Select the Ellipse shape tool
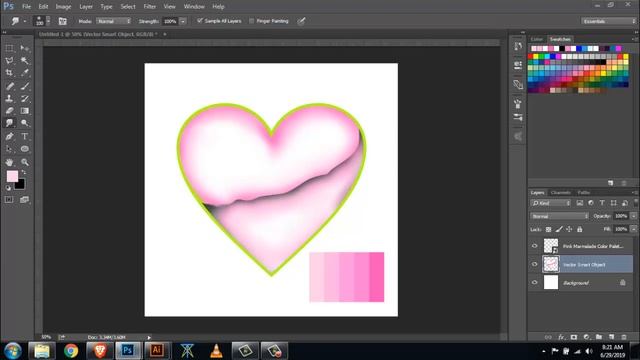Viewport: 640px width, 360px height. [25, 149]
